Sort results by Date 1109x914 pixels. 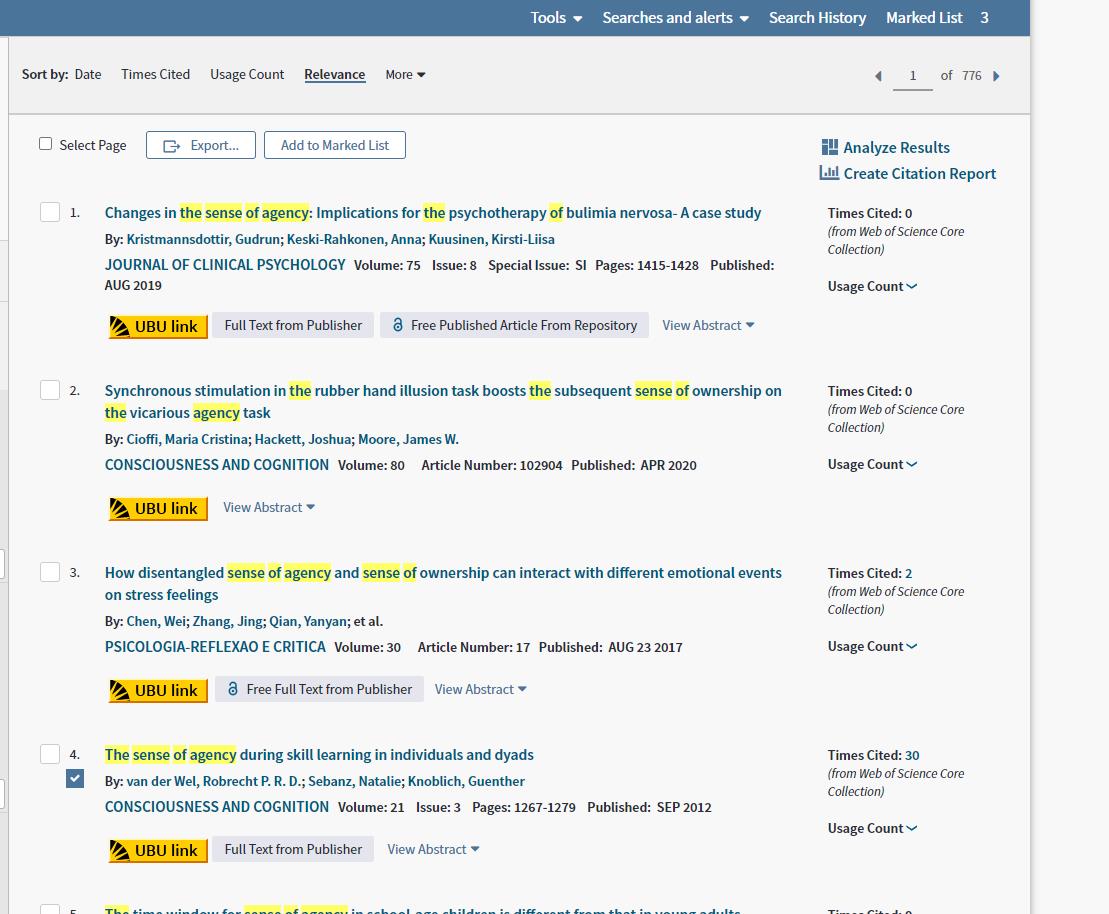tap(88, 74)
